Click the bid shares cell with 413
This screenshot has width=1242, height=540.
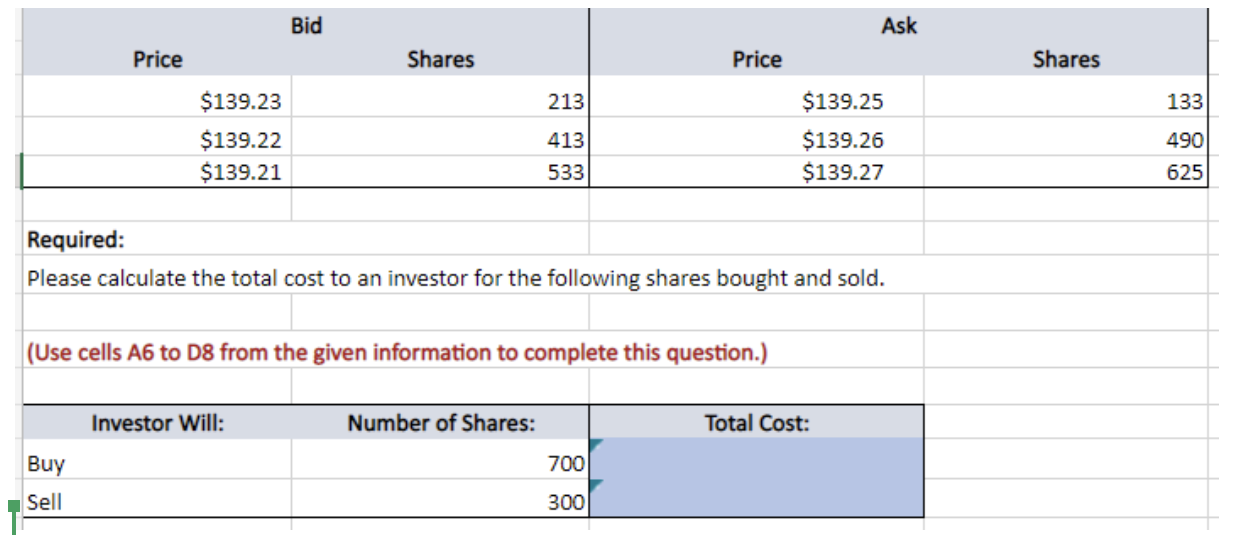click(440, 138)
